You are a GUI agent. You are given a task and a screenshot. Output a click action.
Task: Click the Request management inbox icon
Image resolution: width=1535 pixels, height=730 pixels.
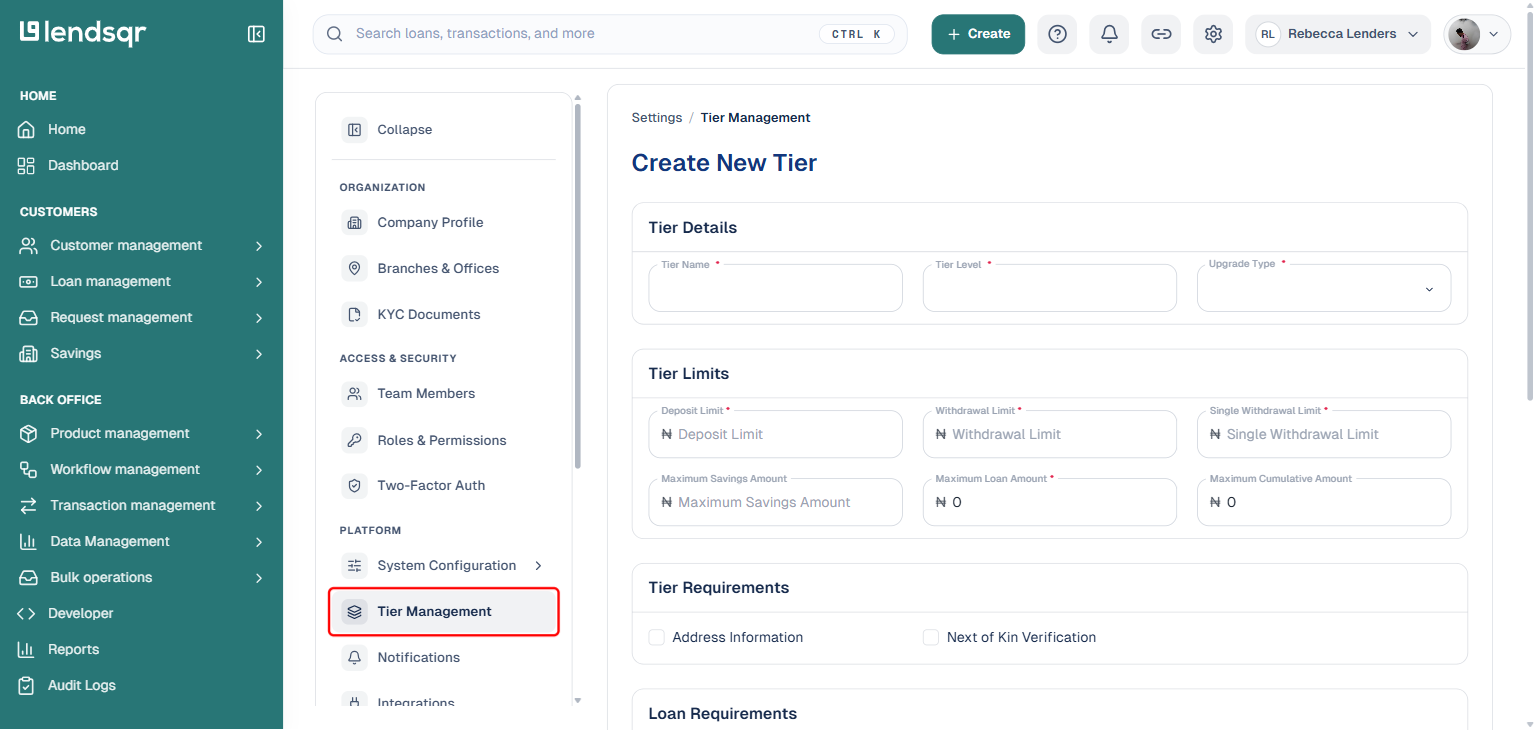pyautogui.click(x=29, y=318)
